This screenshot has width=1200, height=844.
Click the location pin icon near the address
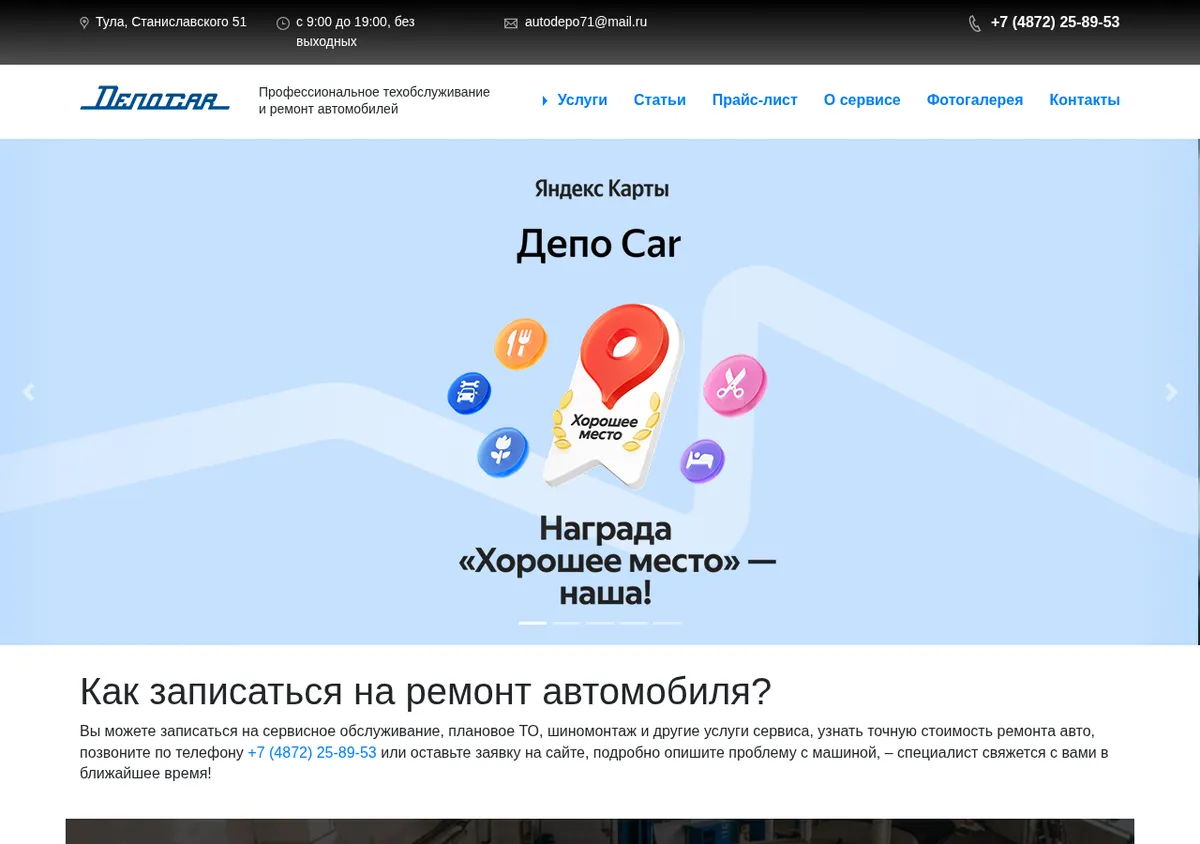coord(84,23)
